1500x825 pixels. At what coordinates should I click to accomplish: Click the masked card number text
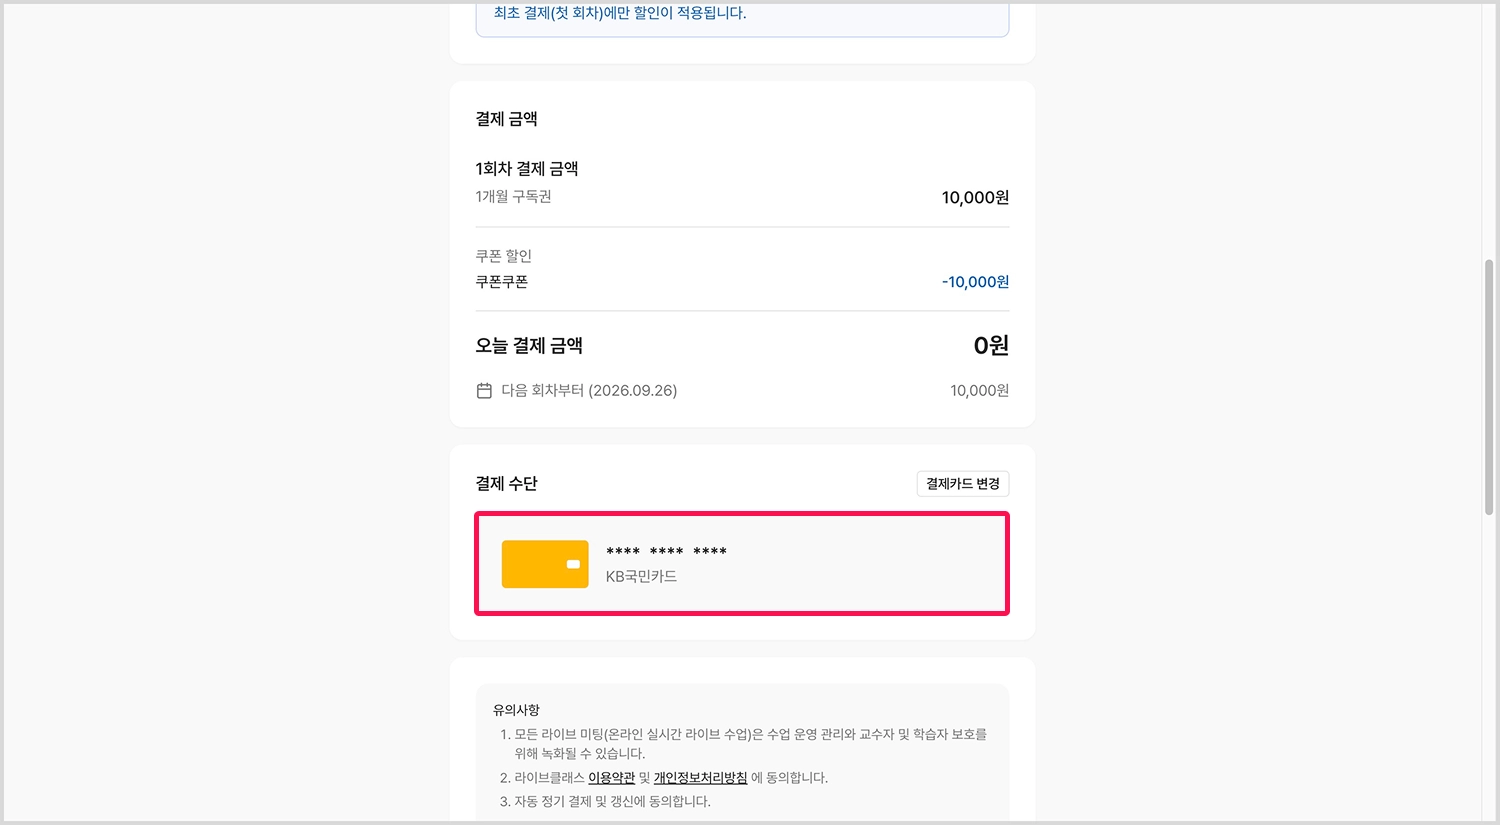point(666,552)
